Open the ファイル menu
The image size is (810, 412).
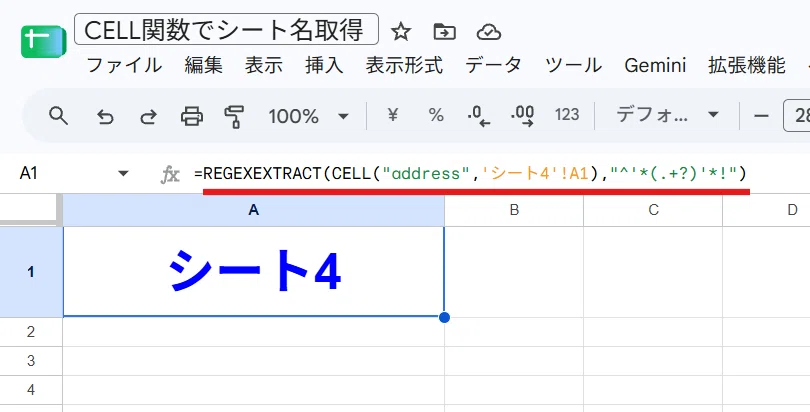coord(124,66)
